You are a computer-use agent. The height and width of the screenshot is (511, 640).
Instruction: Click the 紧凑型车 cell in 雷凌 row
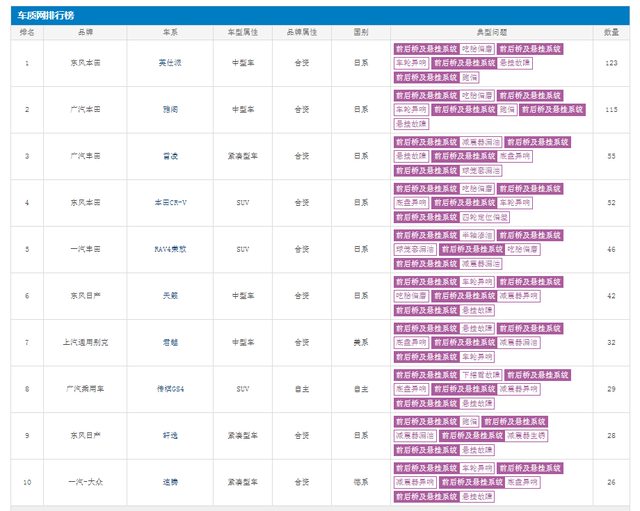(x=242, y=156)
